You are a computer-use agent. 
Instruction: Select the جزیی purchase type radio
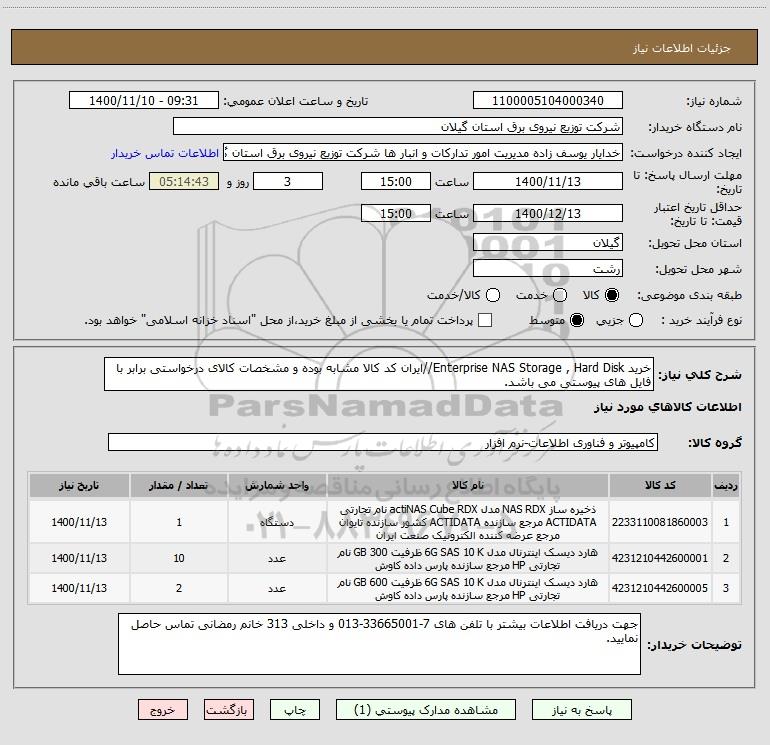[636, 320]
